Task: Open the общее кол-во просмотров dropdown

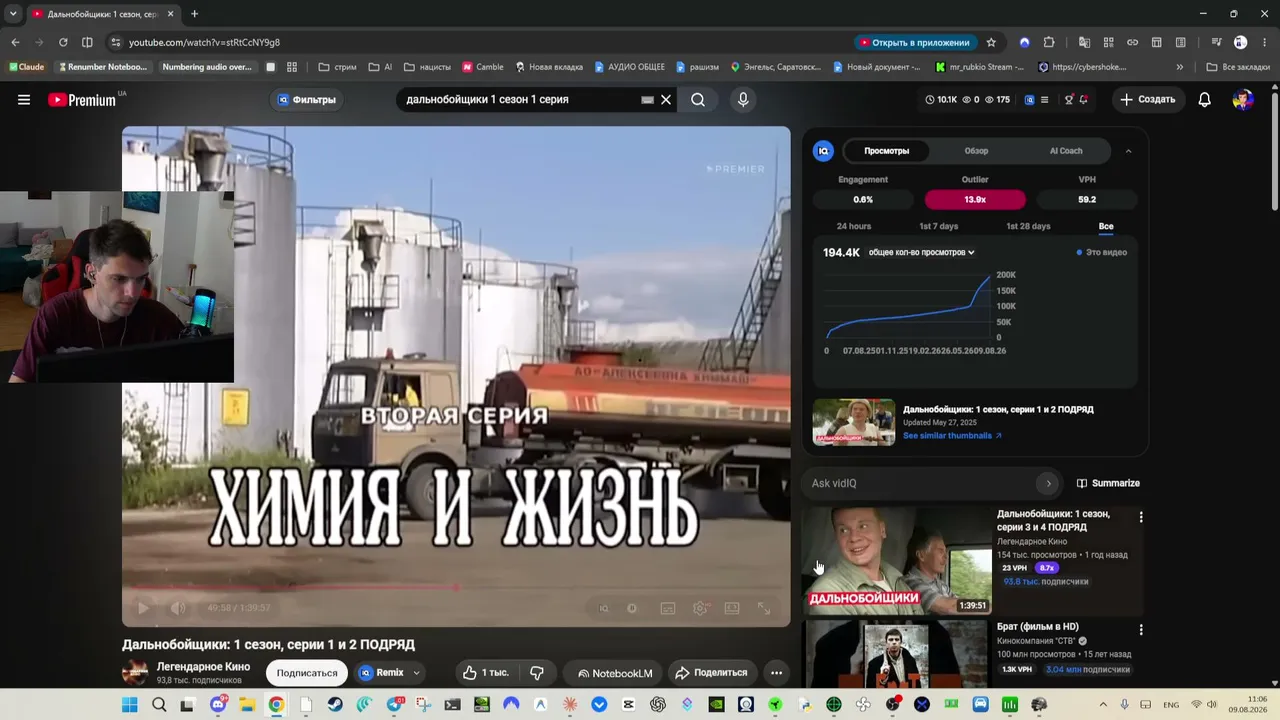Action: click(921, 253)
